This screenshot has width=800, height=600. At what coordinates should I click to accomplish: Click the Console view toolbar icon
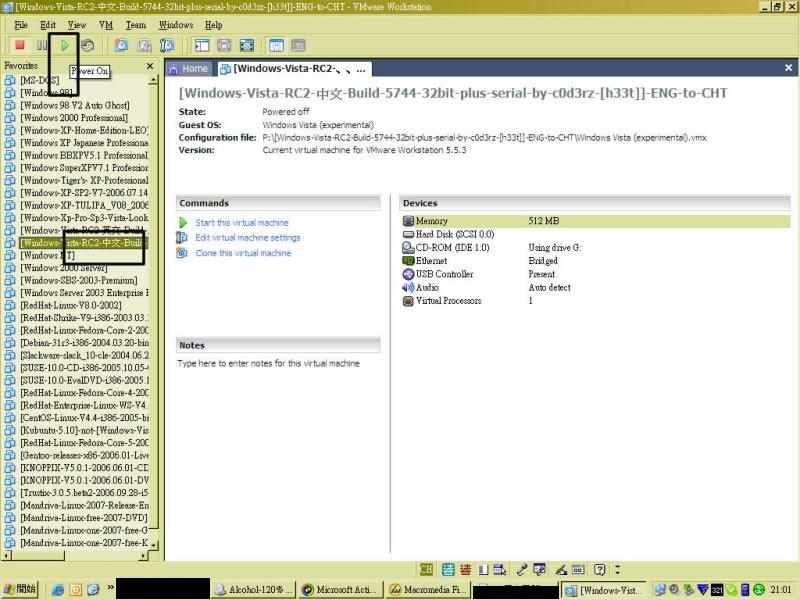click(298, 45)
